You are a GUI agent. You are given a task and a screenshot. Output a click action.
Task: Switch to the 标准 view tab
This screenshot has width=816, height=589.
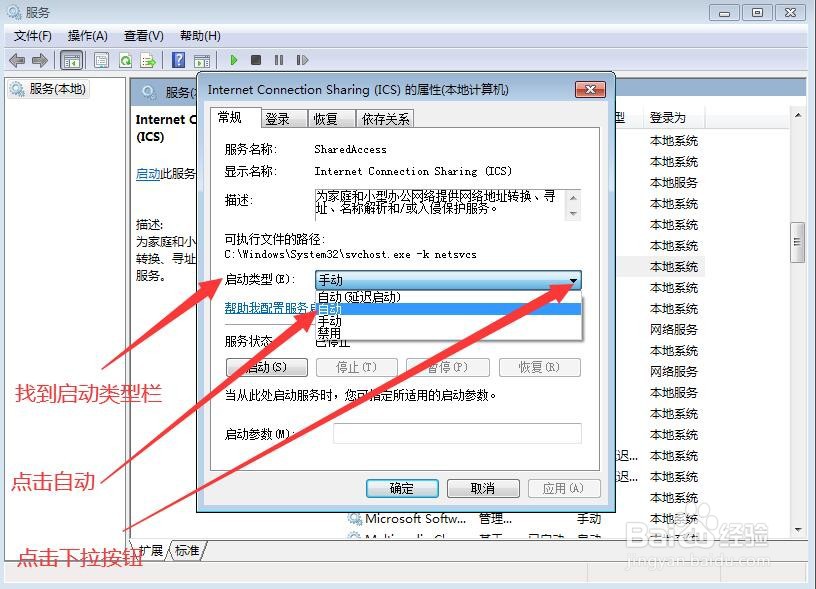(187, 550)
